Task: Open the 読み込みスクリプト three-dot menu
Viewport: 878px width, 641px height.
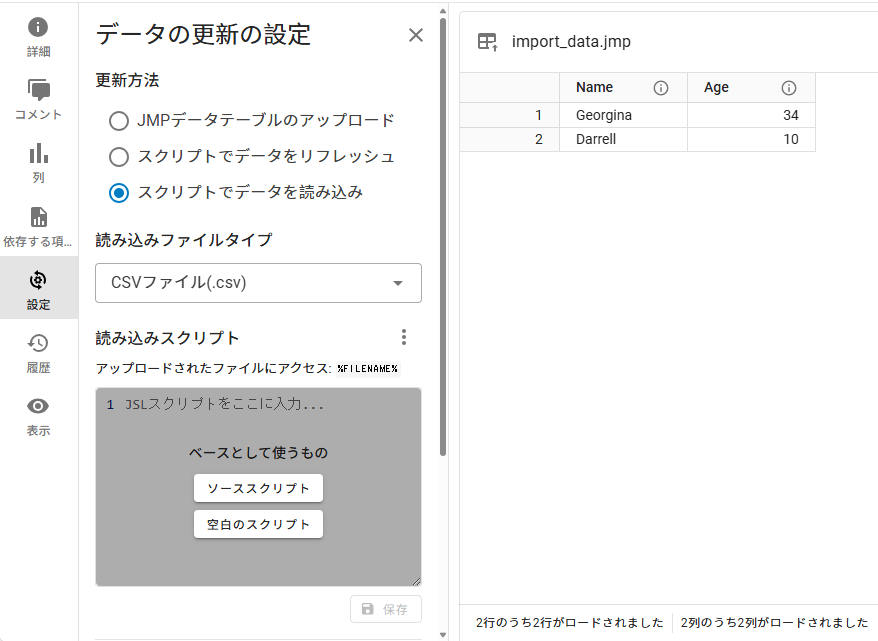Action: pyautogui.click(x=404, y=337)
